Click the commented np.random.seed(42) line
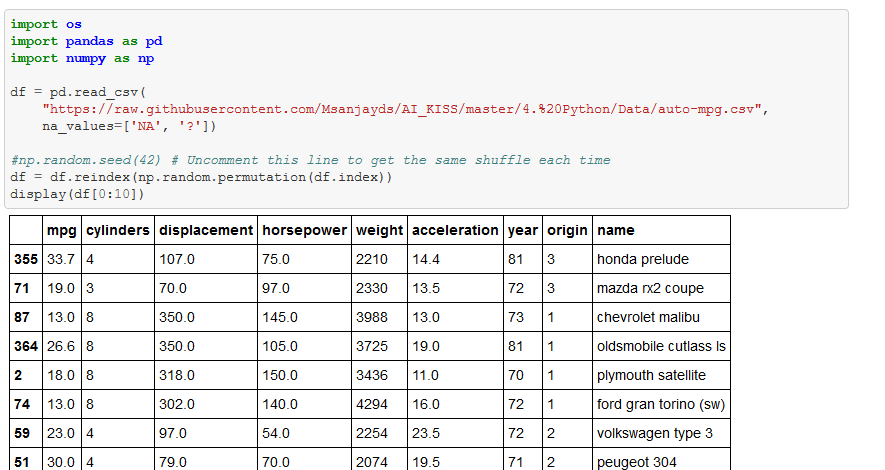 [310, 160]
